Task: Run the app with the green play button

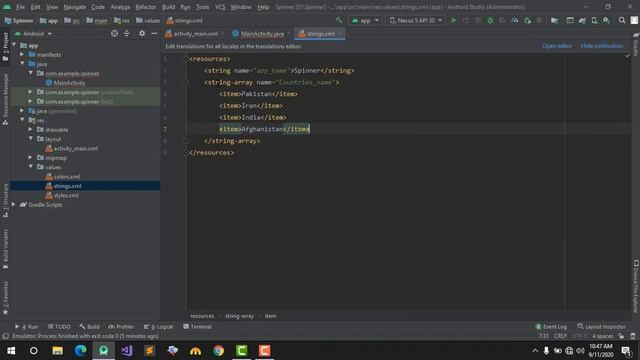Action: 453,20
